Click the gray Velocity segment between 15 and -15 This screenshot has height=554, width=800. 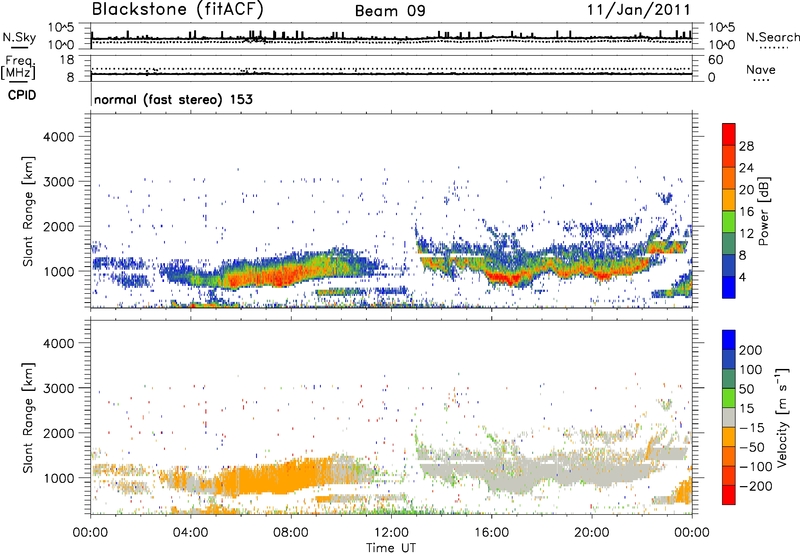click(x=729, y=417)
